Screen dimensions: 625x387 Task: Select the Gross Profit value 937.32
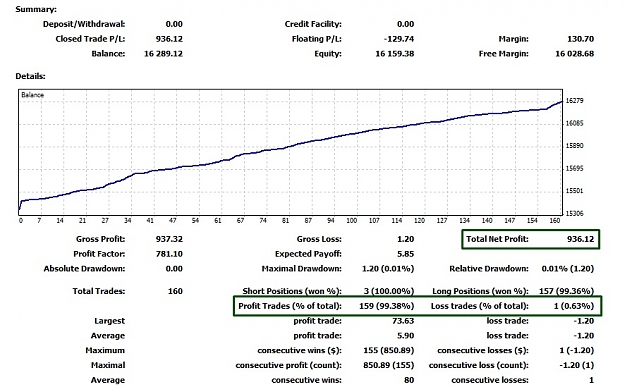coord(169,239)
